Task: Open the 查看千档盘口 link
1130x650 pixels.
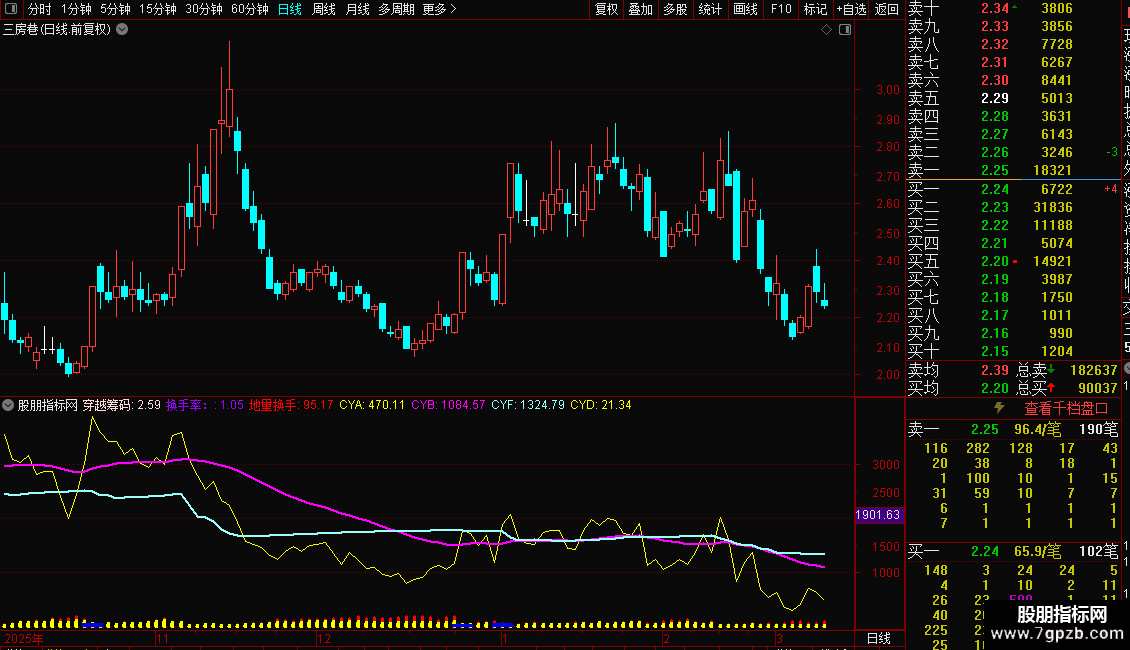Action: click(1066, 408)
